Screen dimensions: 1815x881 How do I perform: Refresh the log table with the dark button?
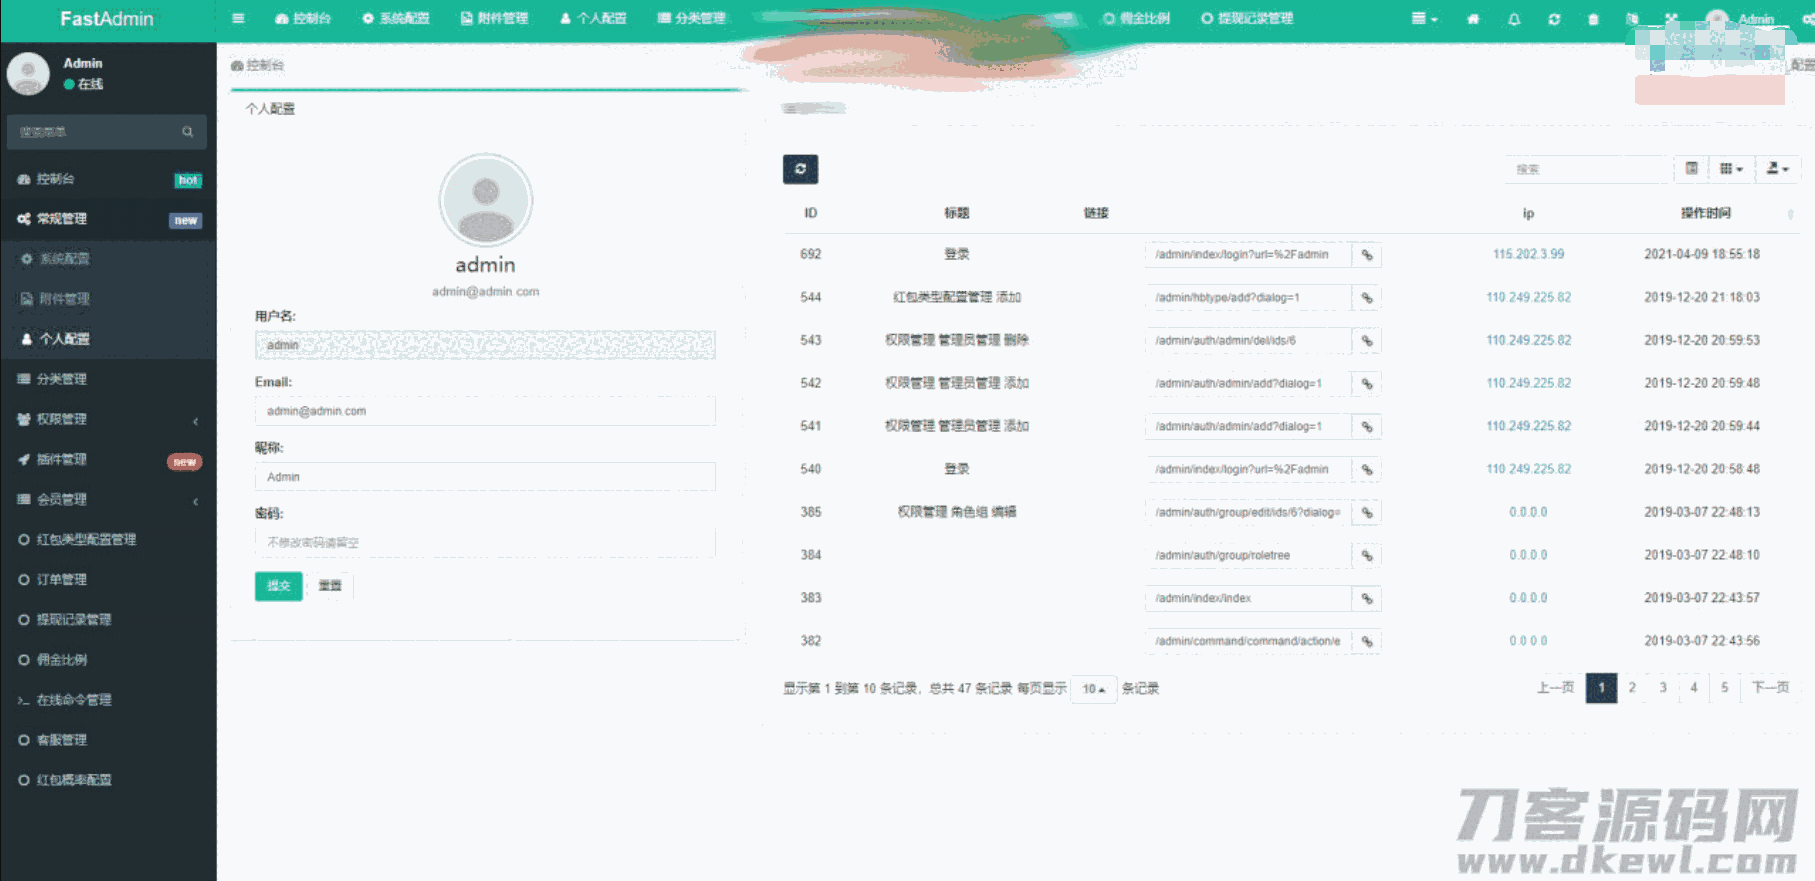[800, 169]
